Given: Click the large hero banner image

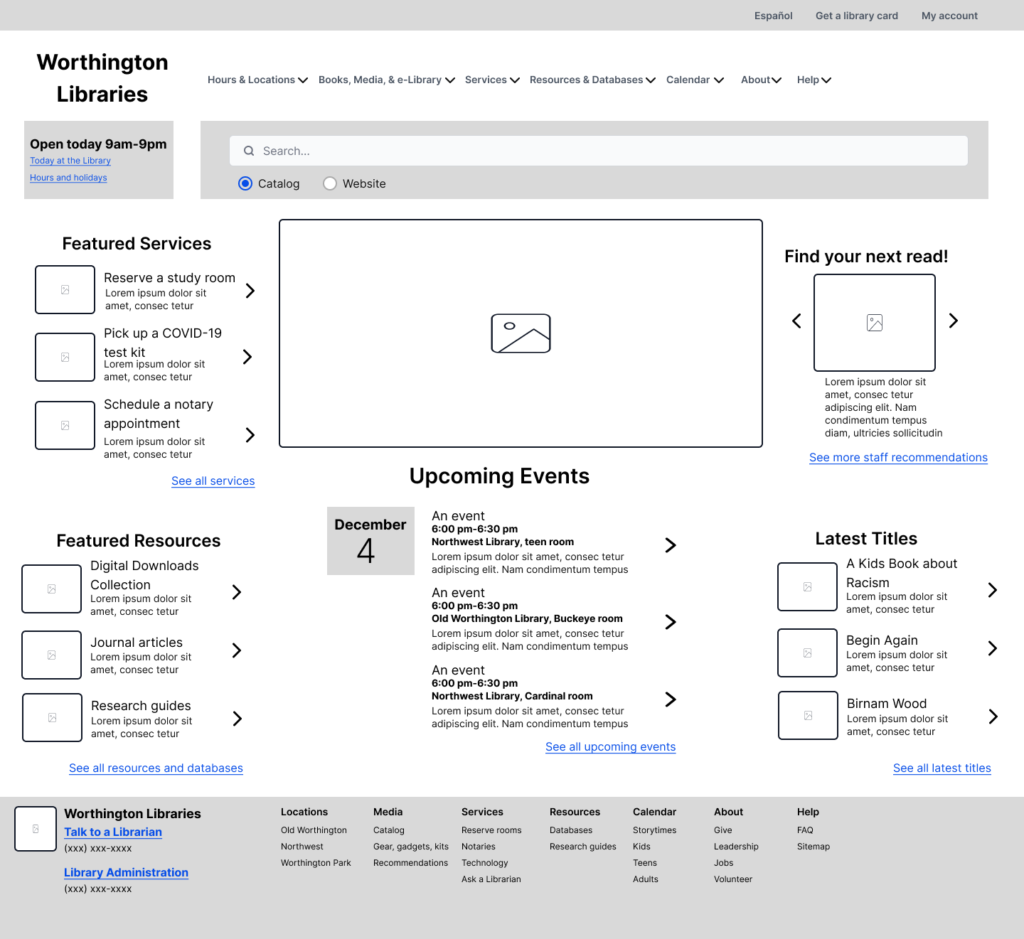Looking at the screenshot, I should 520,333.
